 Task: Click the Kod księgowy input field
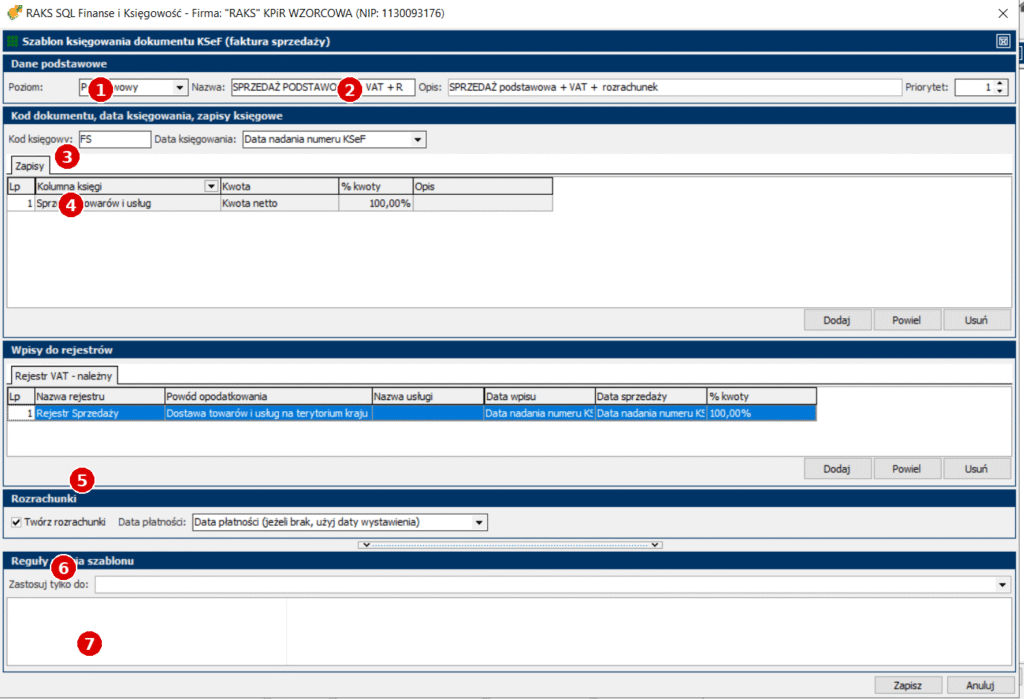coord(113,139)
